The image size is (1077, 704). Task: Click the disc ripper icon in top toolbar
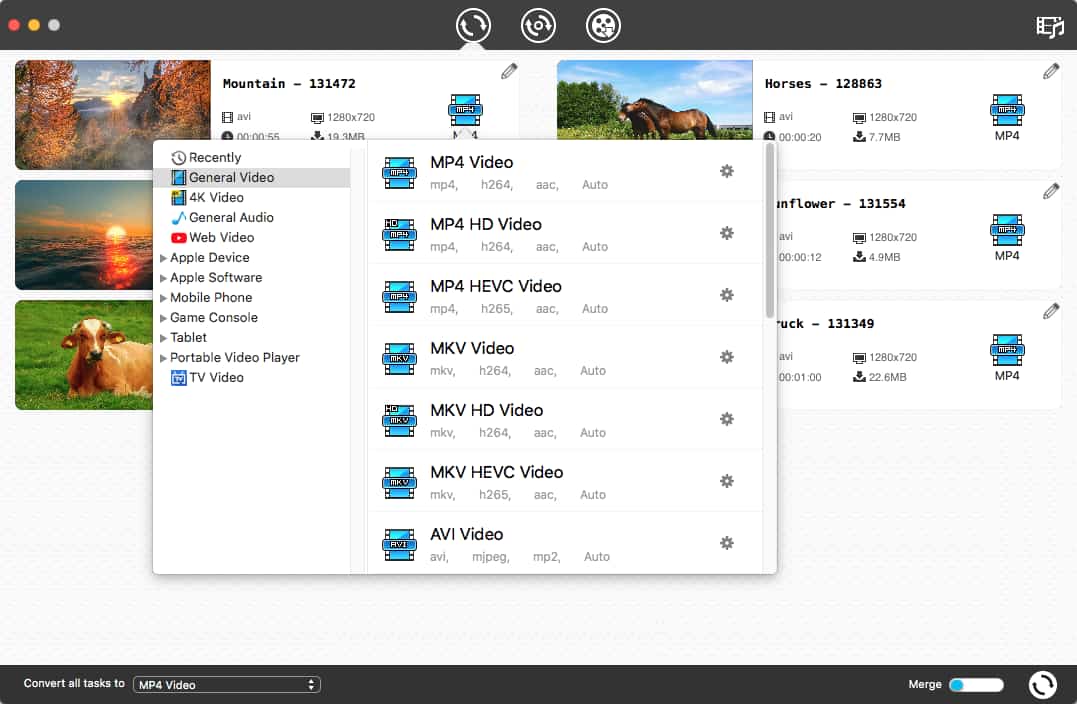[538, 26]
